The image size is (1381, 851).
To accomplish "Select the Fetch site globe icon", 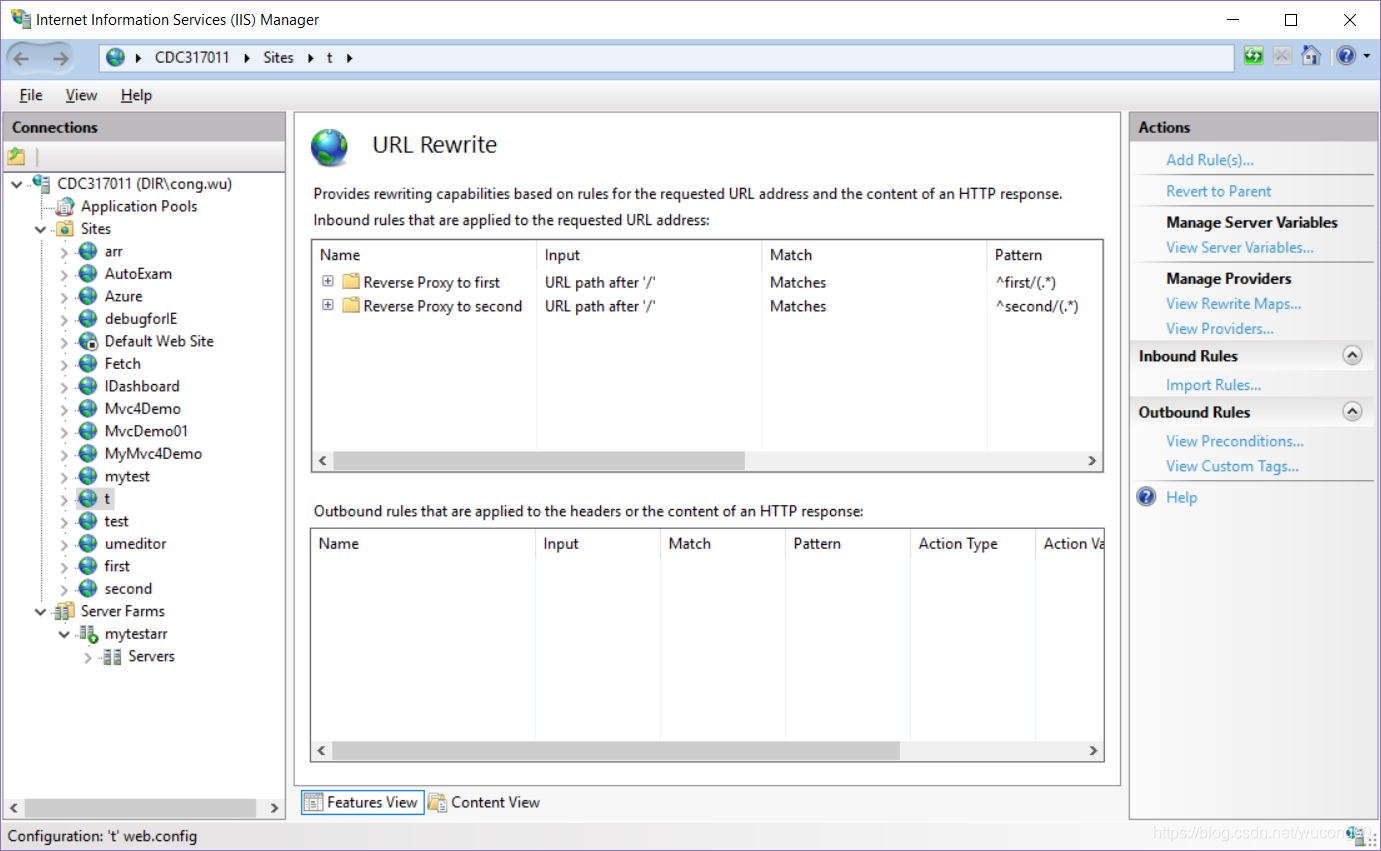I will [x=88, y=364].
